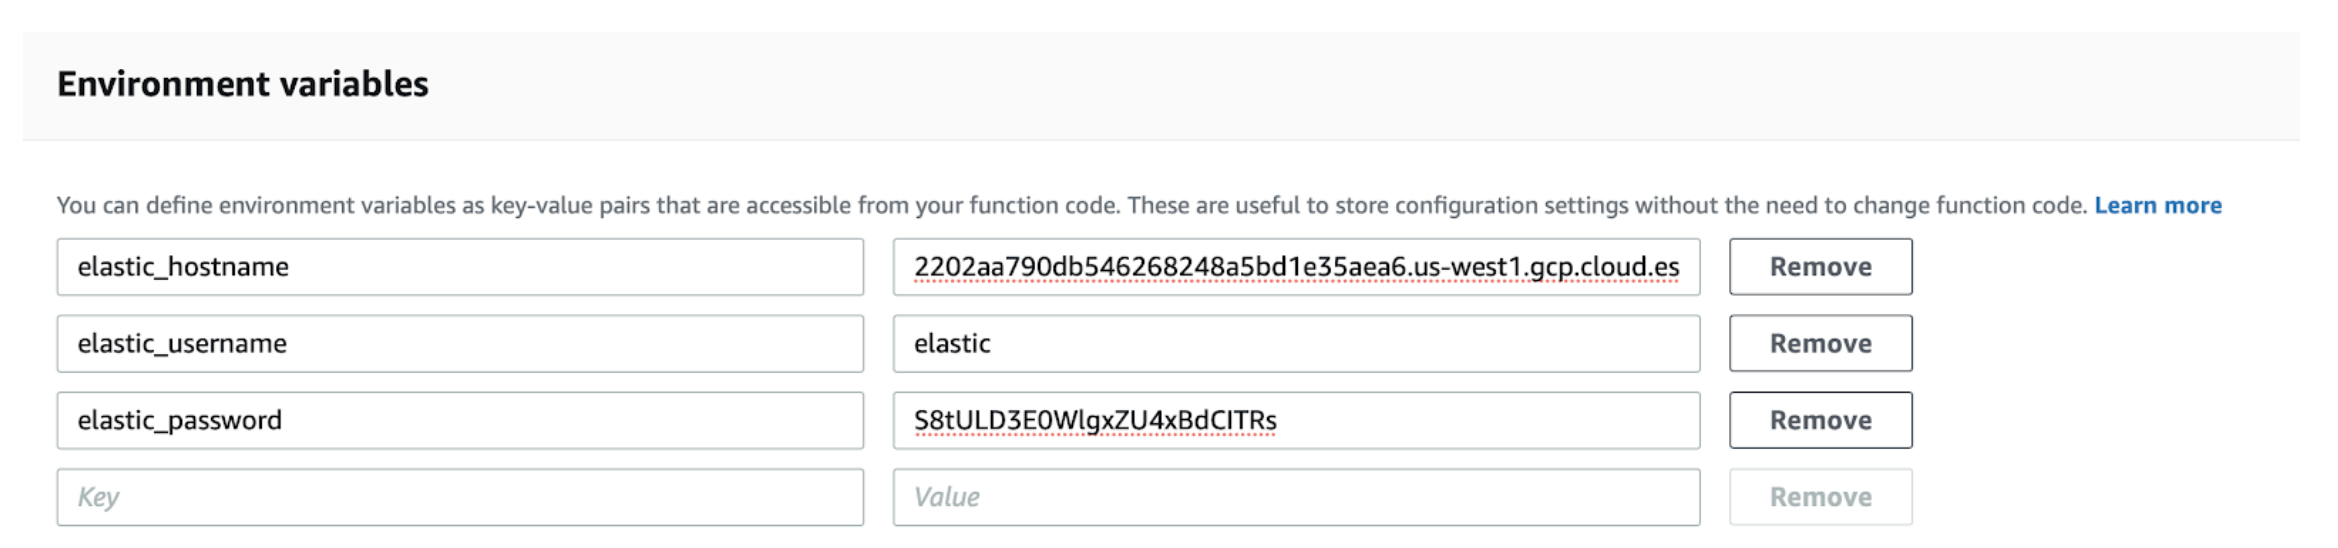Image resolution: width=2338 pixels, height=548 pixels.
Task: Click the "key-value pairs" phrase in the description
Action: (570, 206)
